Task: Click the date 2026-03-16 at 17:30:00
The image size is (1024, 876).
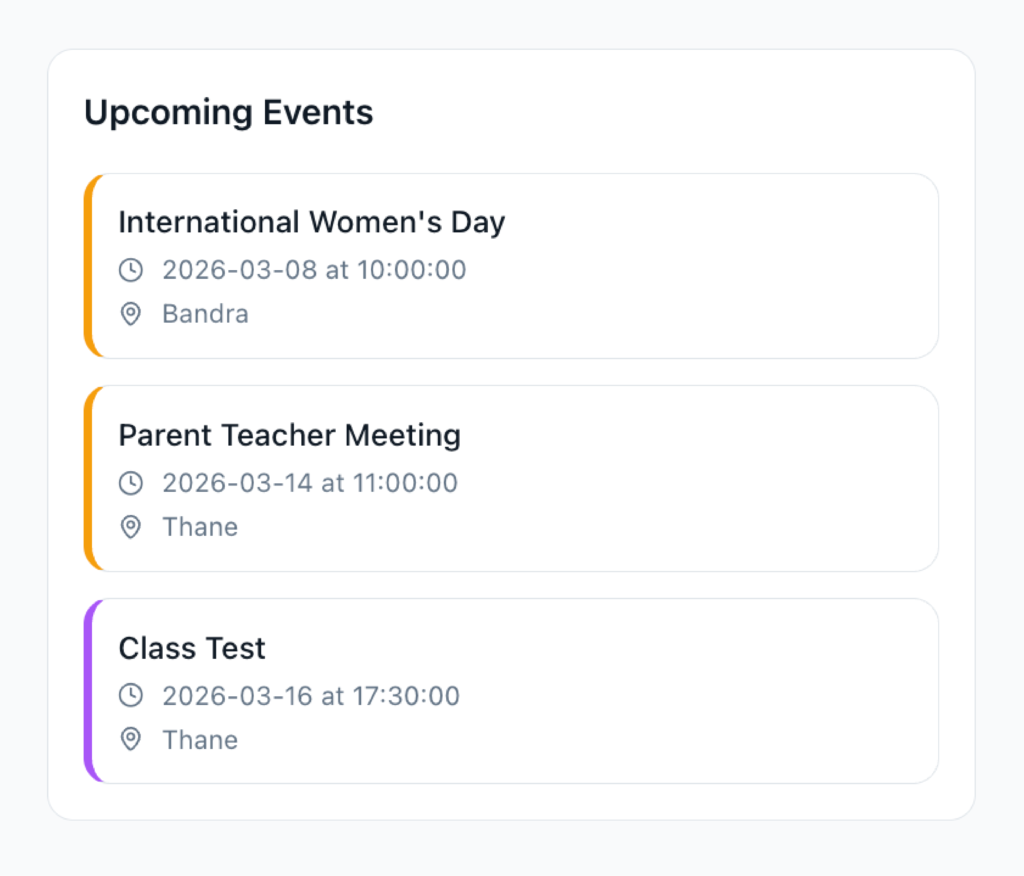Action: click(311, 696)
